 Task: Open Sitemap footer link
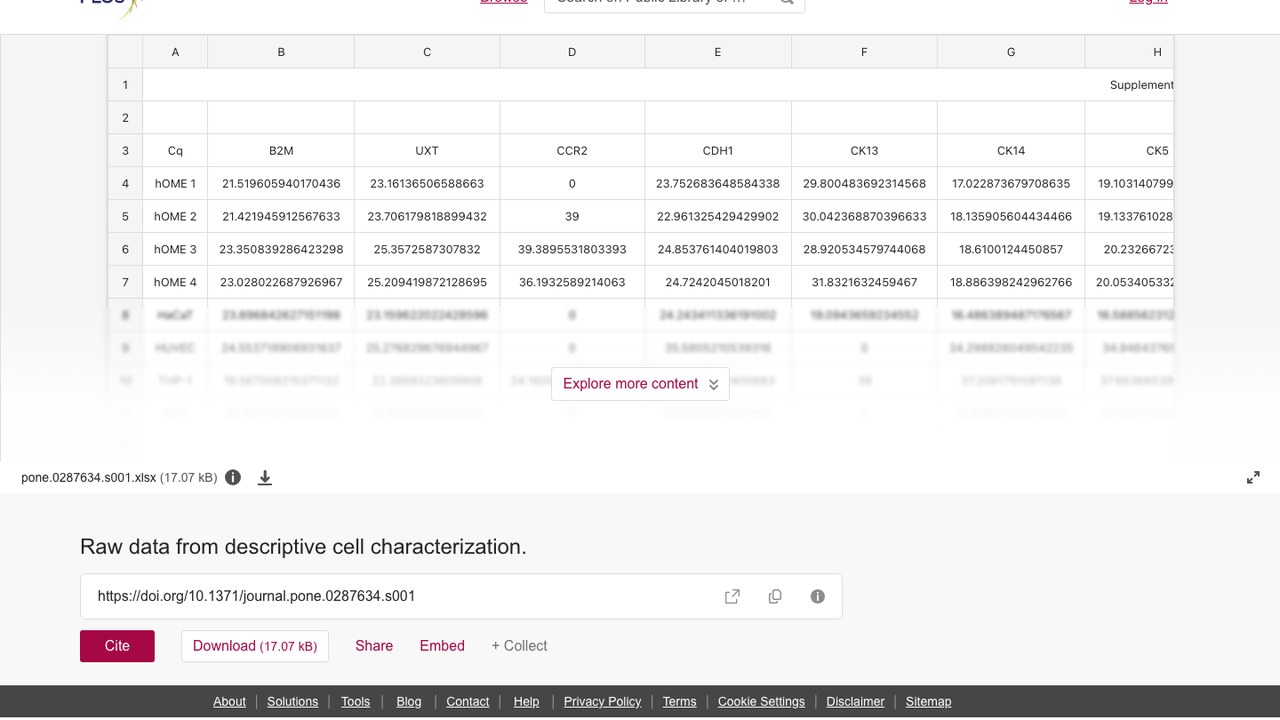click(x=928, y=701)
